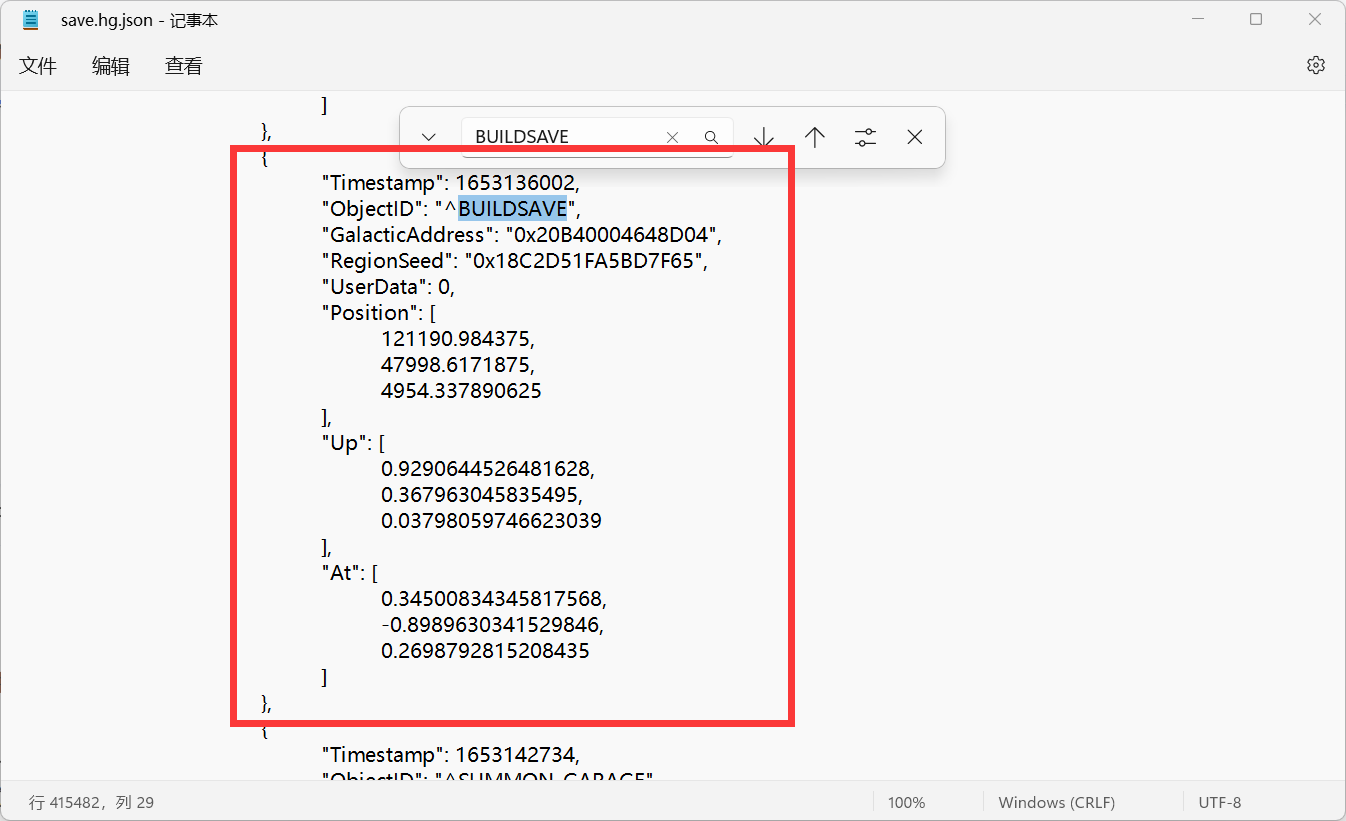
Task: Click the Timestamp value 1653142734
Action: click(517, 755)
